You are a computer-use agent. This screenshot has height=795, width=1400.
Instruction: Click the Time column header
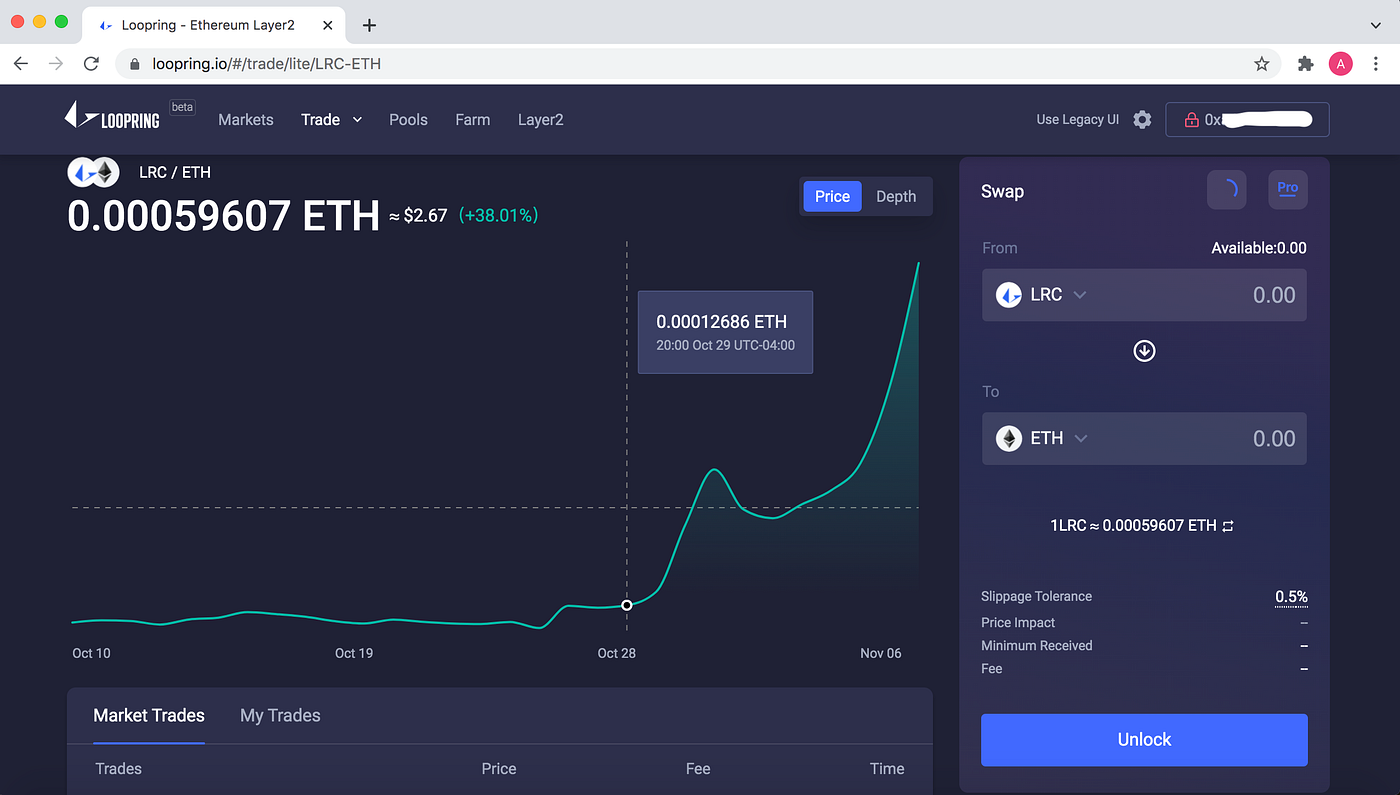[887, 769]
